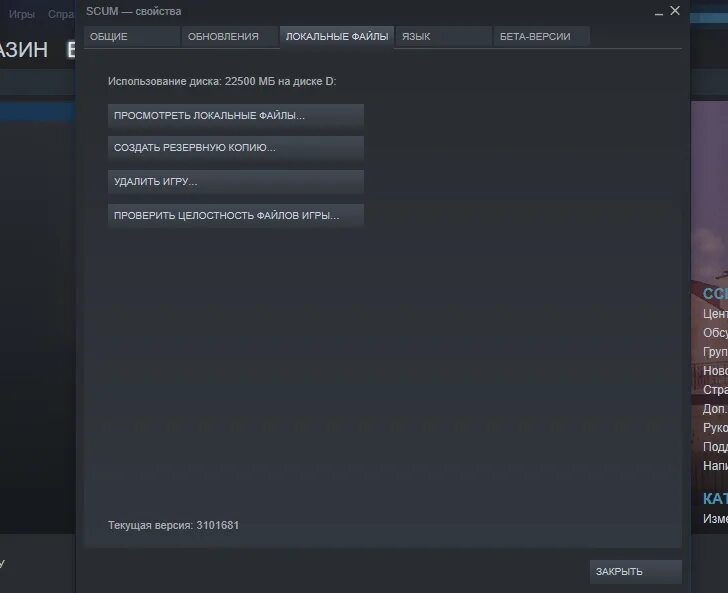728x593 pixels.
Task: Click the disk usage text 22500 МБ
Action: coord(250,81)
